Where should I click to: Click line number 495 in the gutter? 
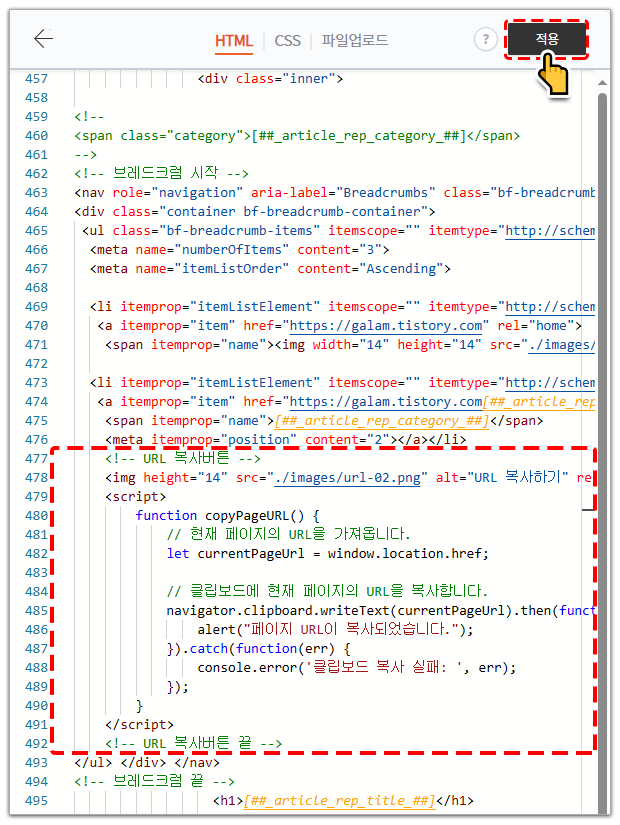click(36, 801)
